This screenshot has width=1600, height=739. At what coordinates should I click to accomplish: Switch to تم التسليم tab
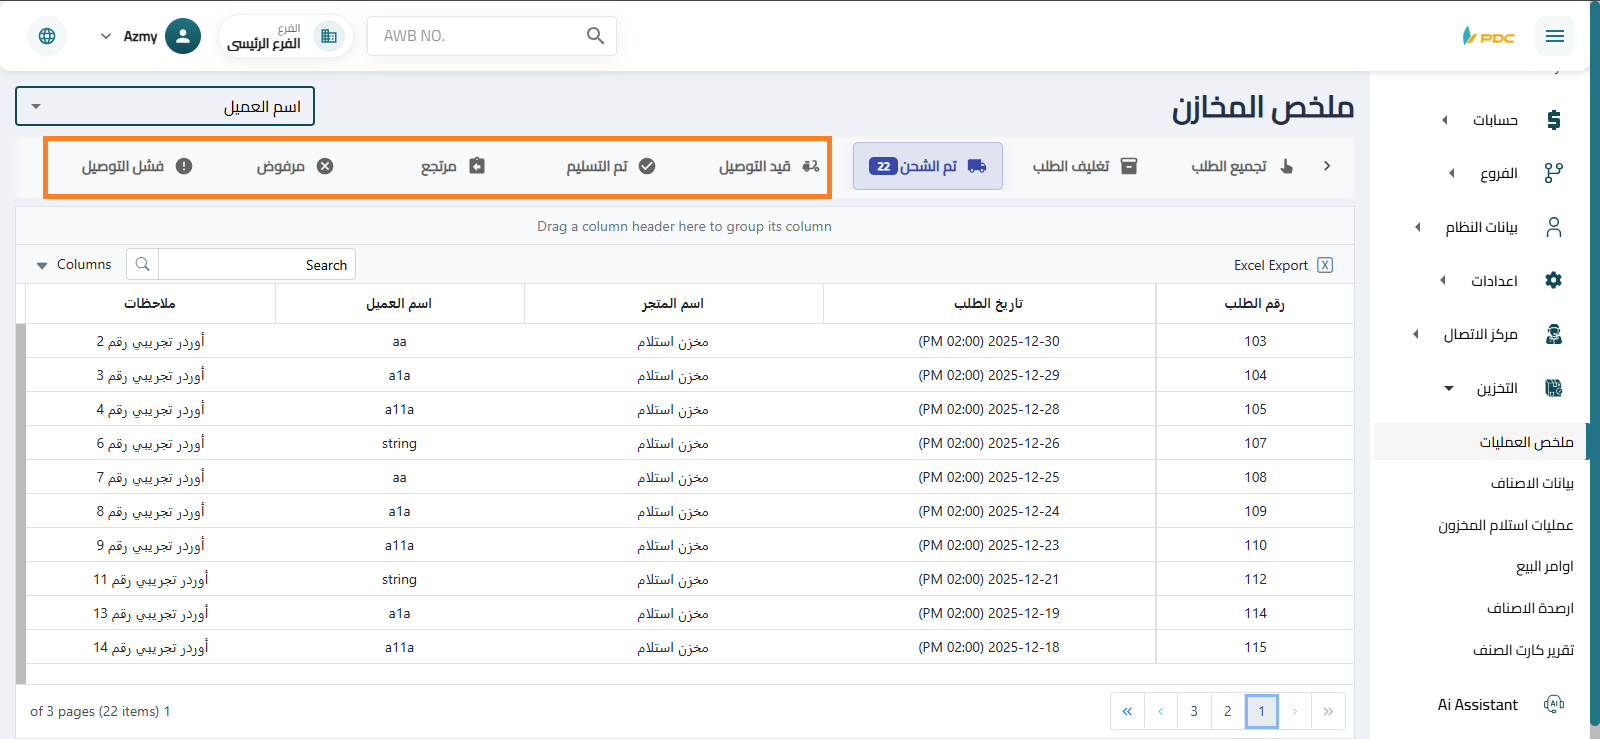click(611, 166)
